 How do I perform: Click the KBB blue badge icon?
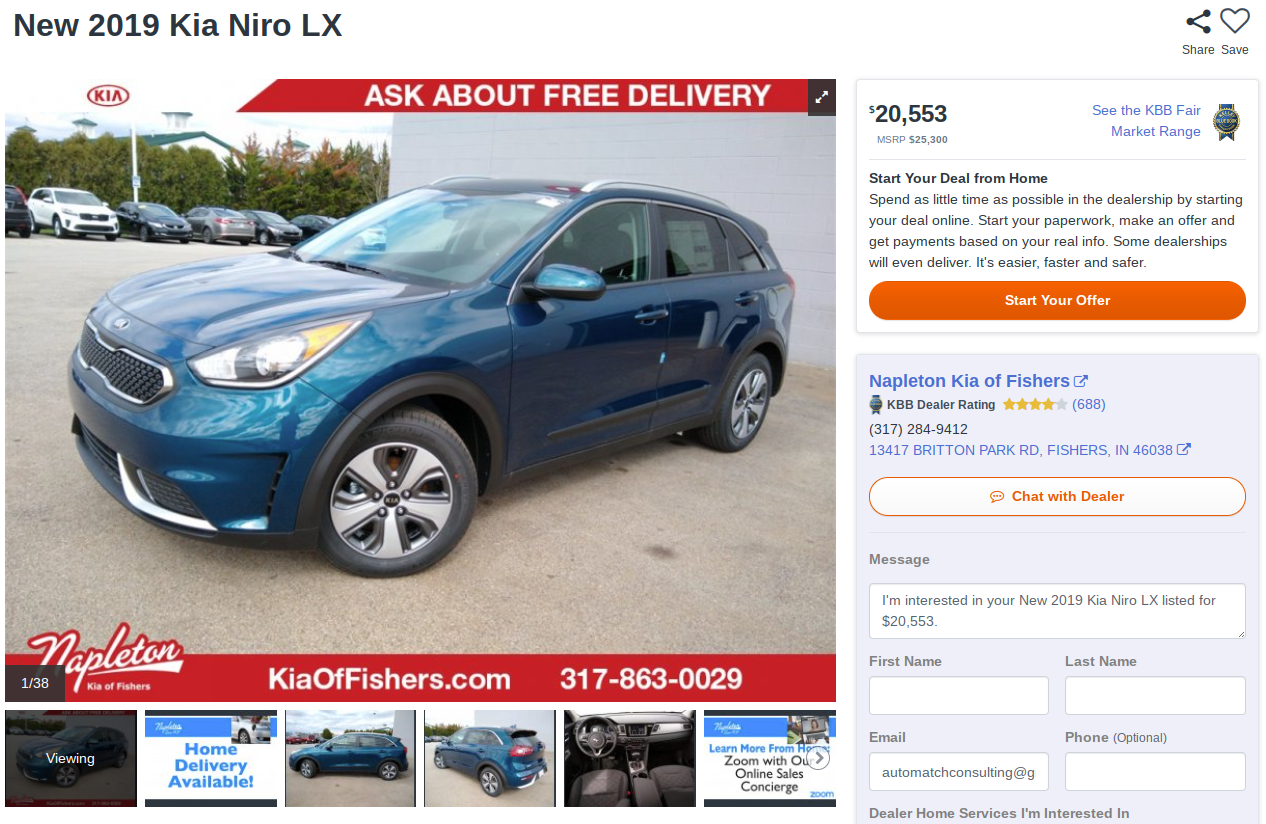(x=1226, y=121)
